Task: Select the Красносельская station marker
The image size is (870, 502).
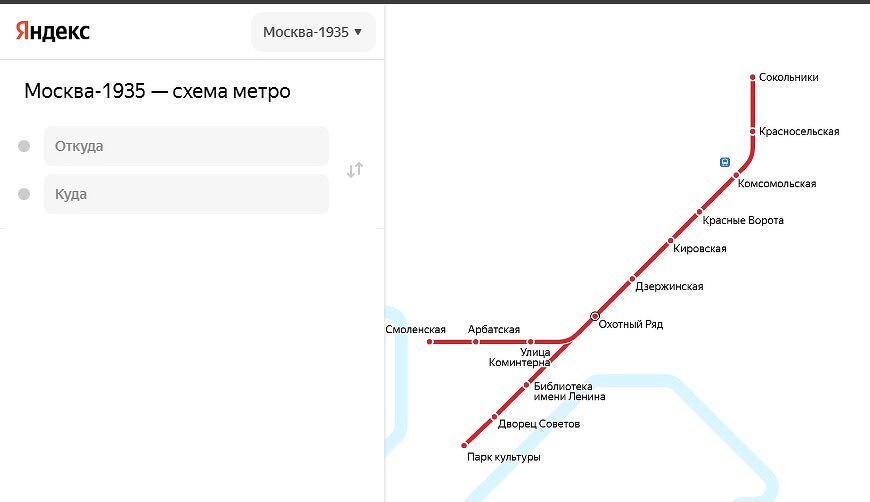Action: point(752,131)
